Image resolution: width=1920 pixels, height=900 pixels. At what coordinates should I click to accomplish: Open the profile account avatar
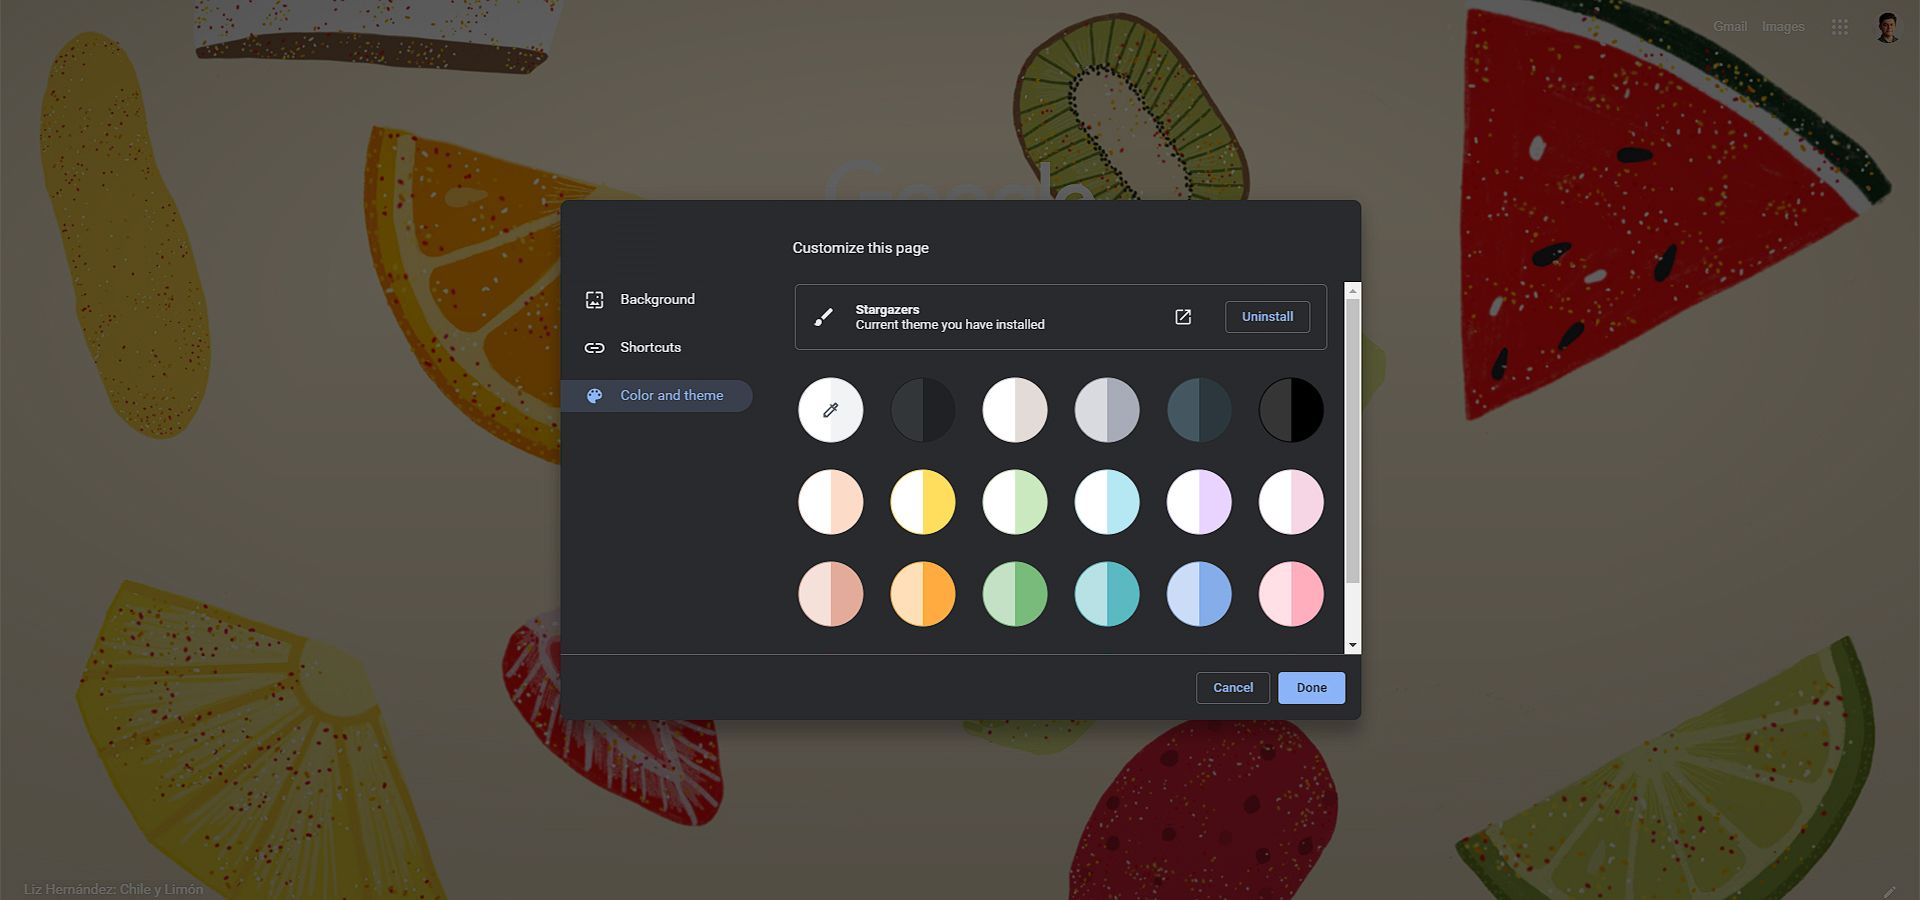pyautogui.click(x=1887, y=27)
